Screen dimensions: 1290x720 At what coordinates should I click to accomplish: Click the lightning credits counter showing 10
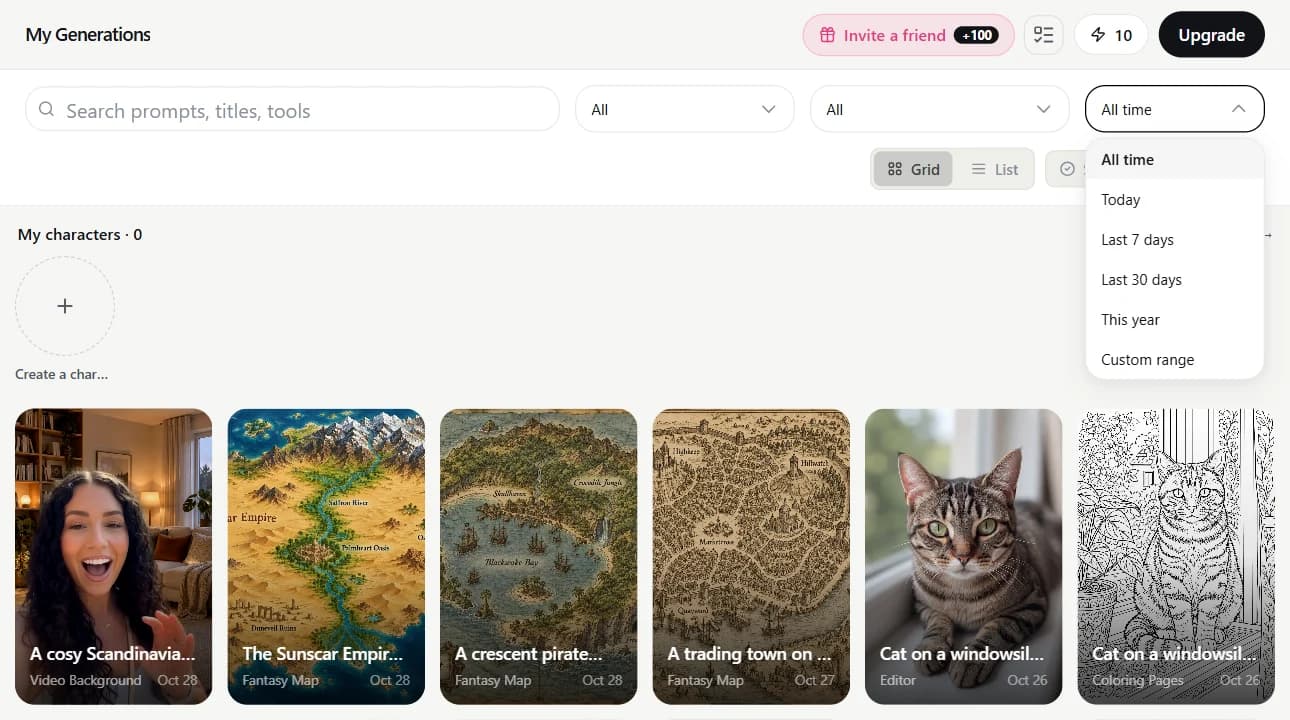1111,35
